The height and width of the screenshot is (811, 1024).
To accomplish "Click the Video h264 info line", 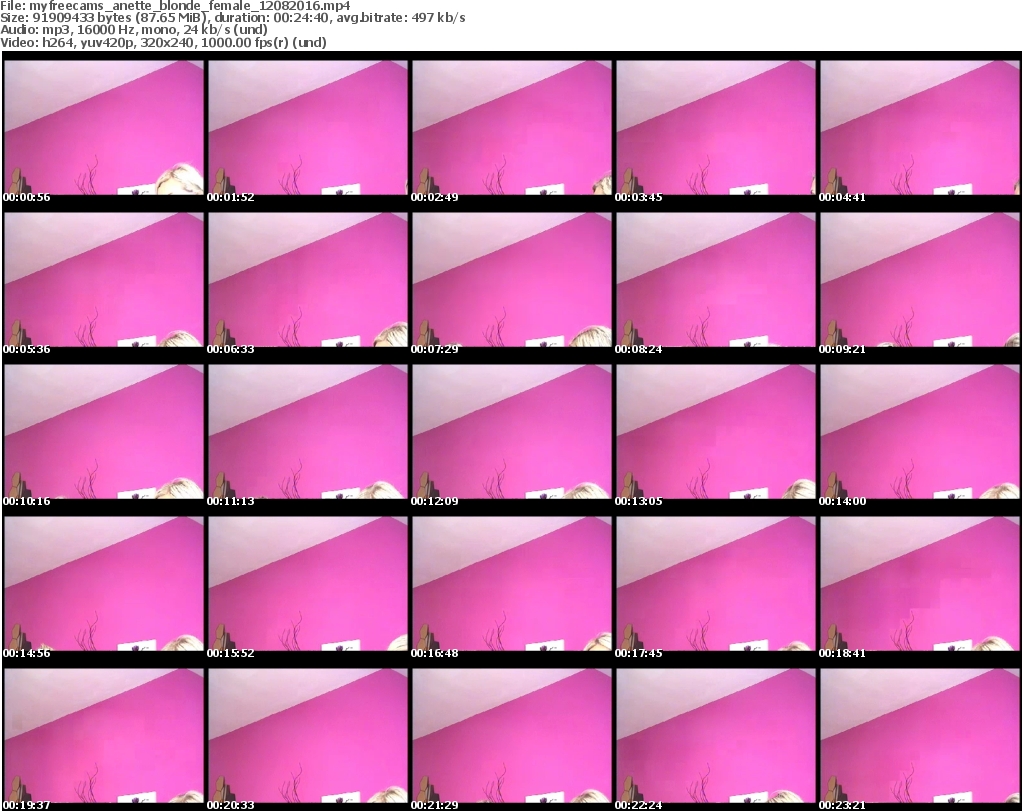I will [163, 42].
